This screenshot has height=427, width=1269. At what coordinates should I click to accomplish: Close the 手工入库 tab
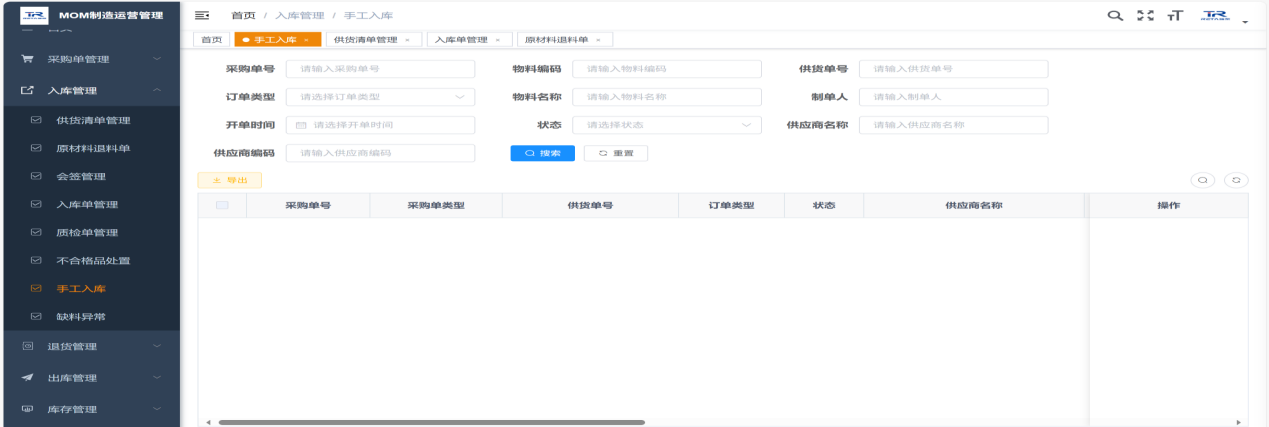pos(306,40)
